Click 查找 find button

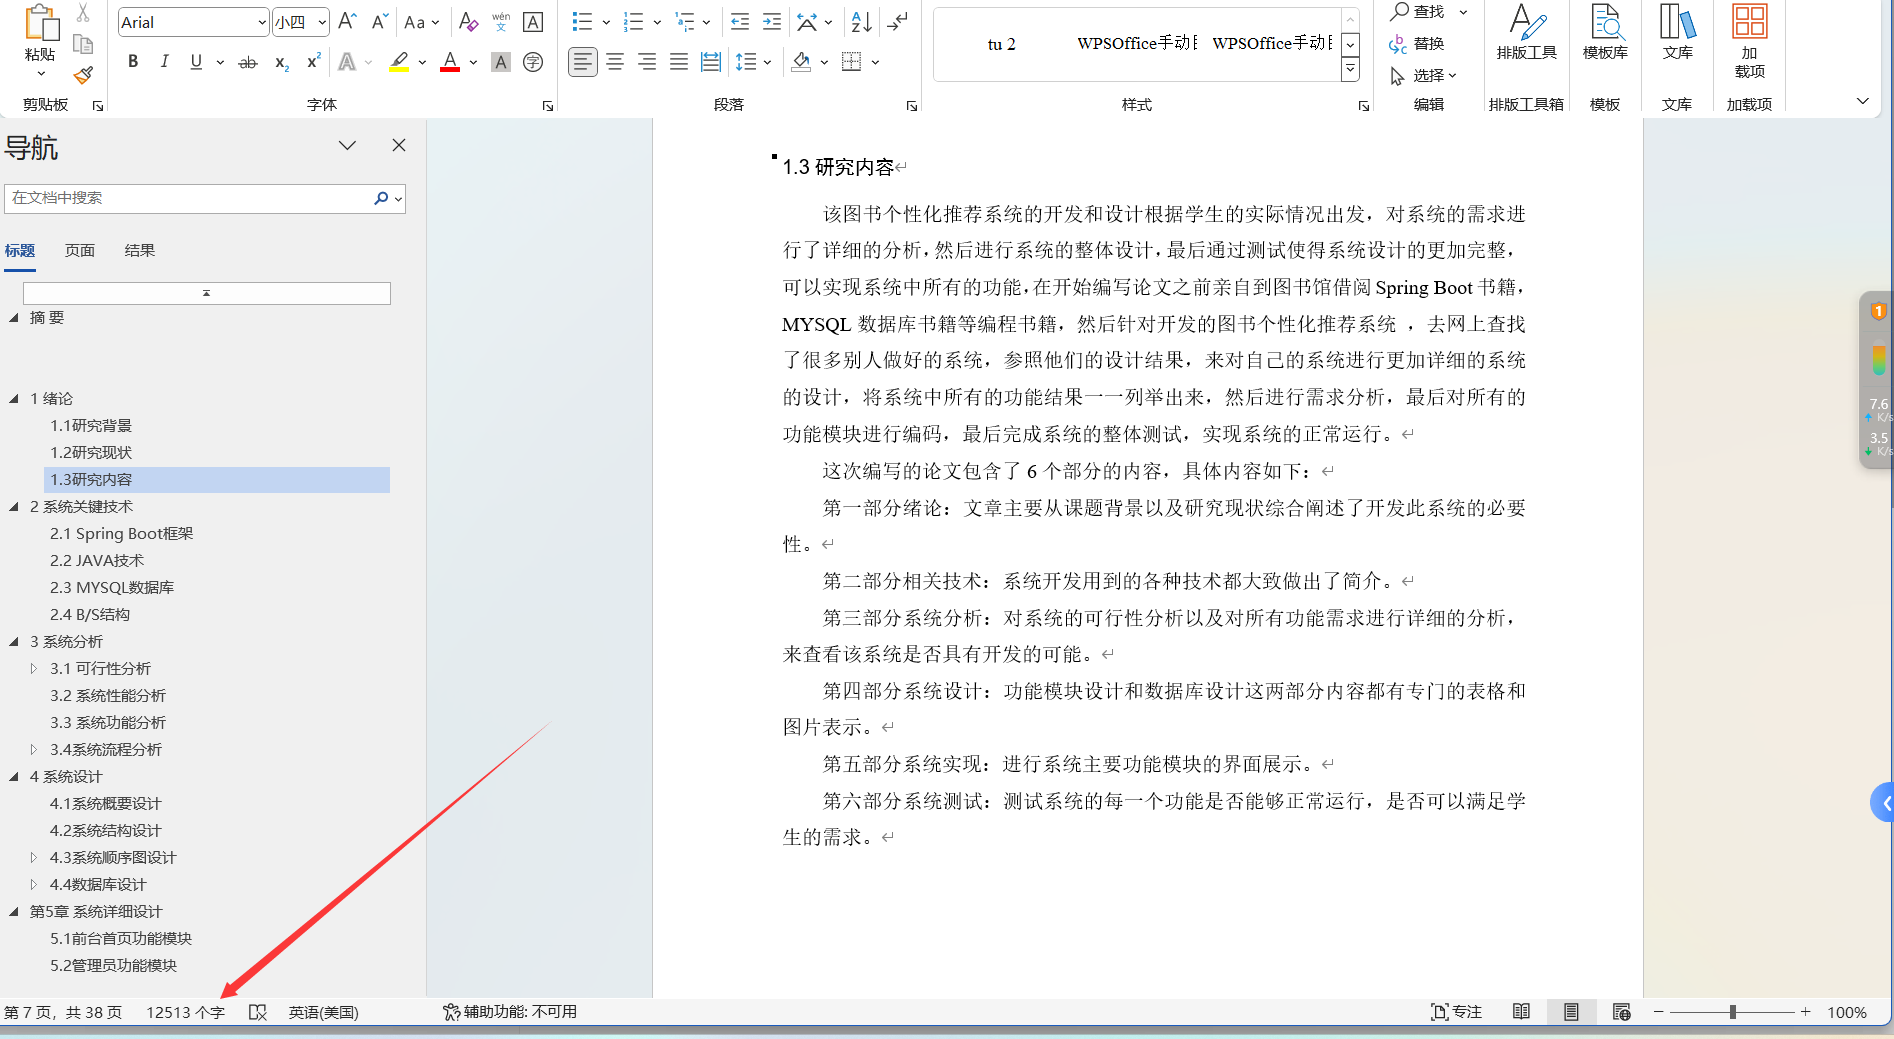tap(1417, 11)
